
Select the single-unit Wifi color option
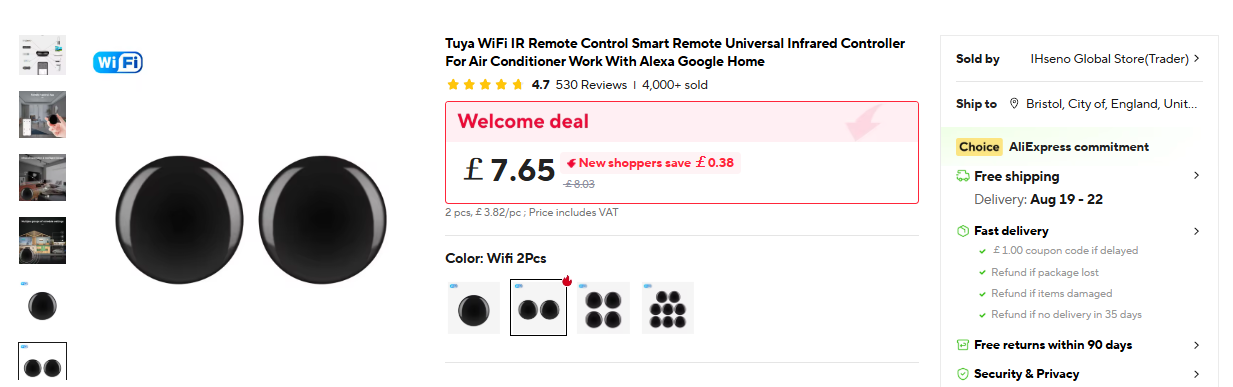[x=474, y=308]
